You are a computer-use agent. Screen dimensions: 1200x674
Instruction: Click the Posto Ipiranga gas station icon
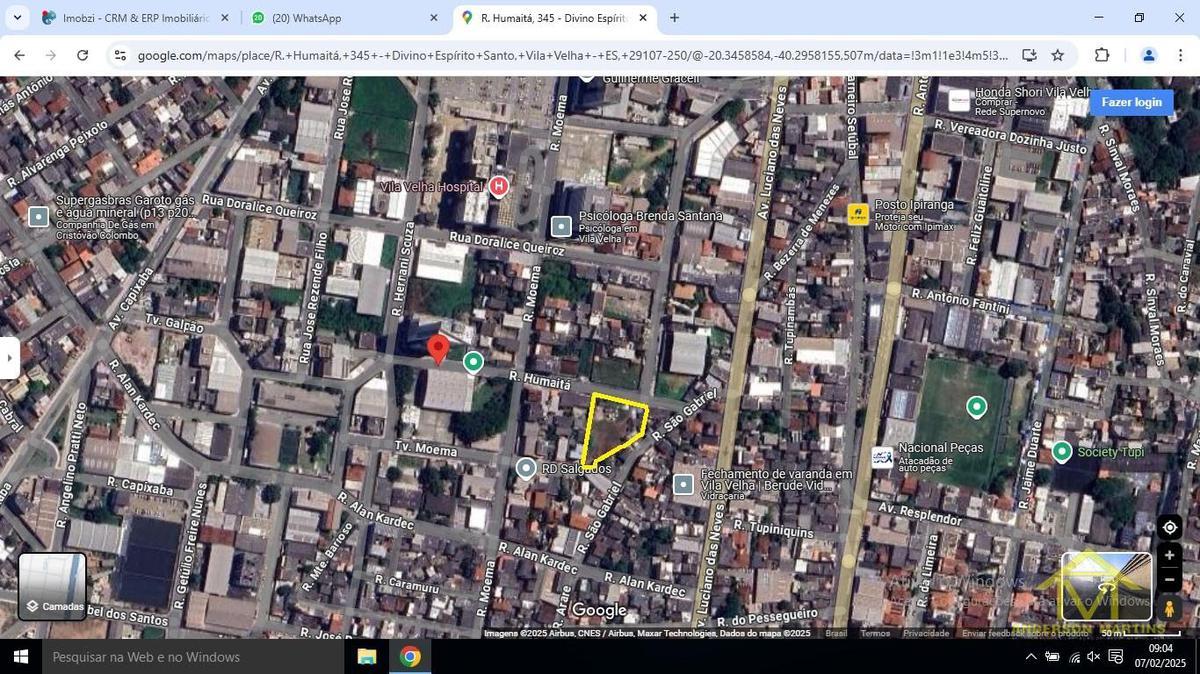coord(858,214)
